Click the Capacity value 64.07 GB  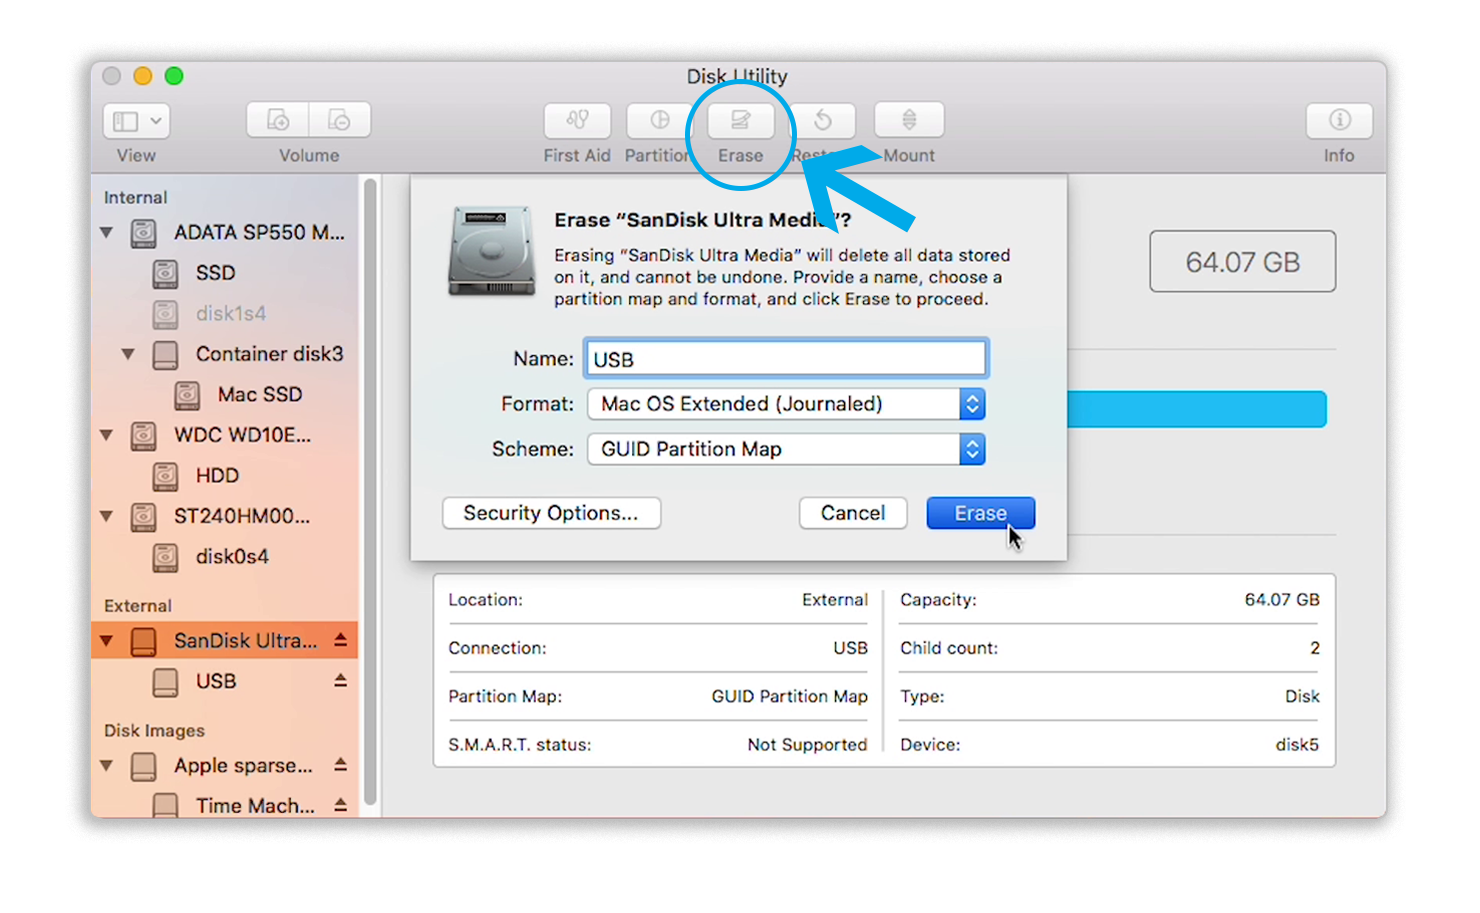point(1282,600)
